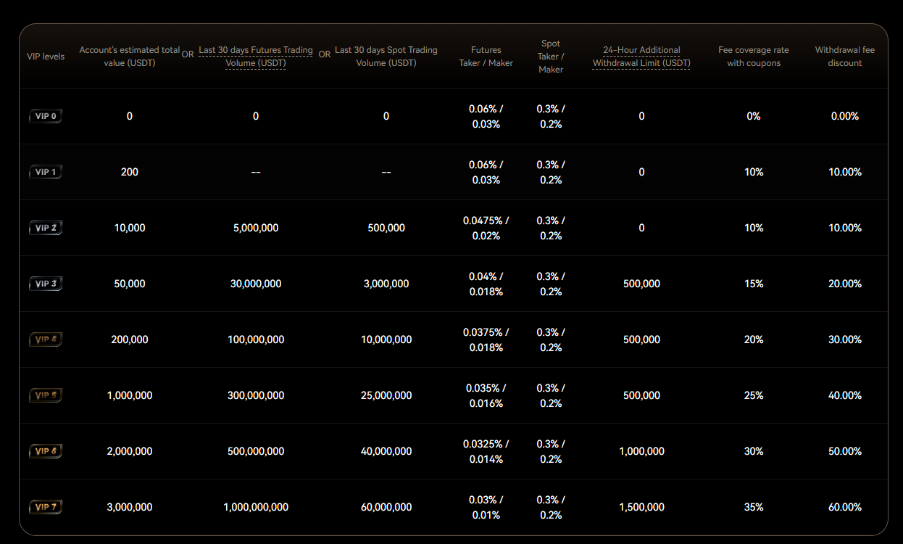Screen dimensions: 903x544
Task: Click the 60.00% withdrawal discount cell
Action: [x=844, y=508]
